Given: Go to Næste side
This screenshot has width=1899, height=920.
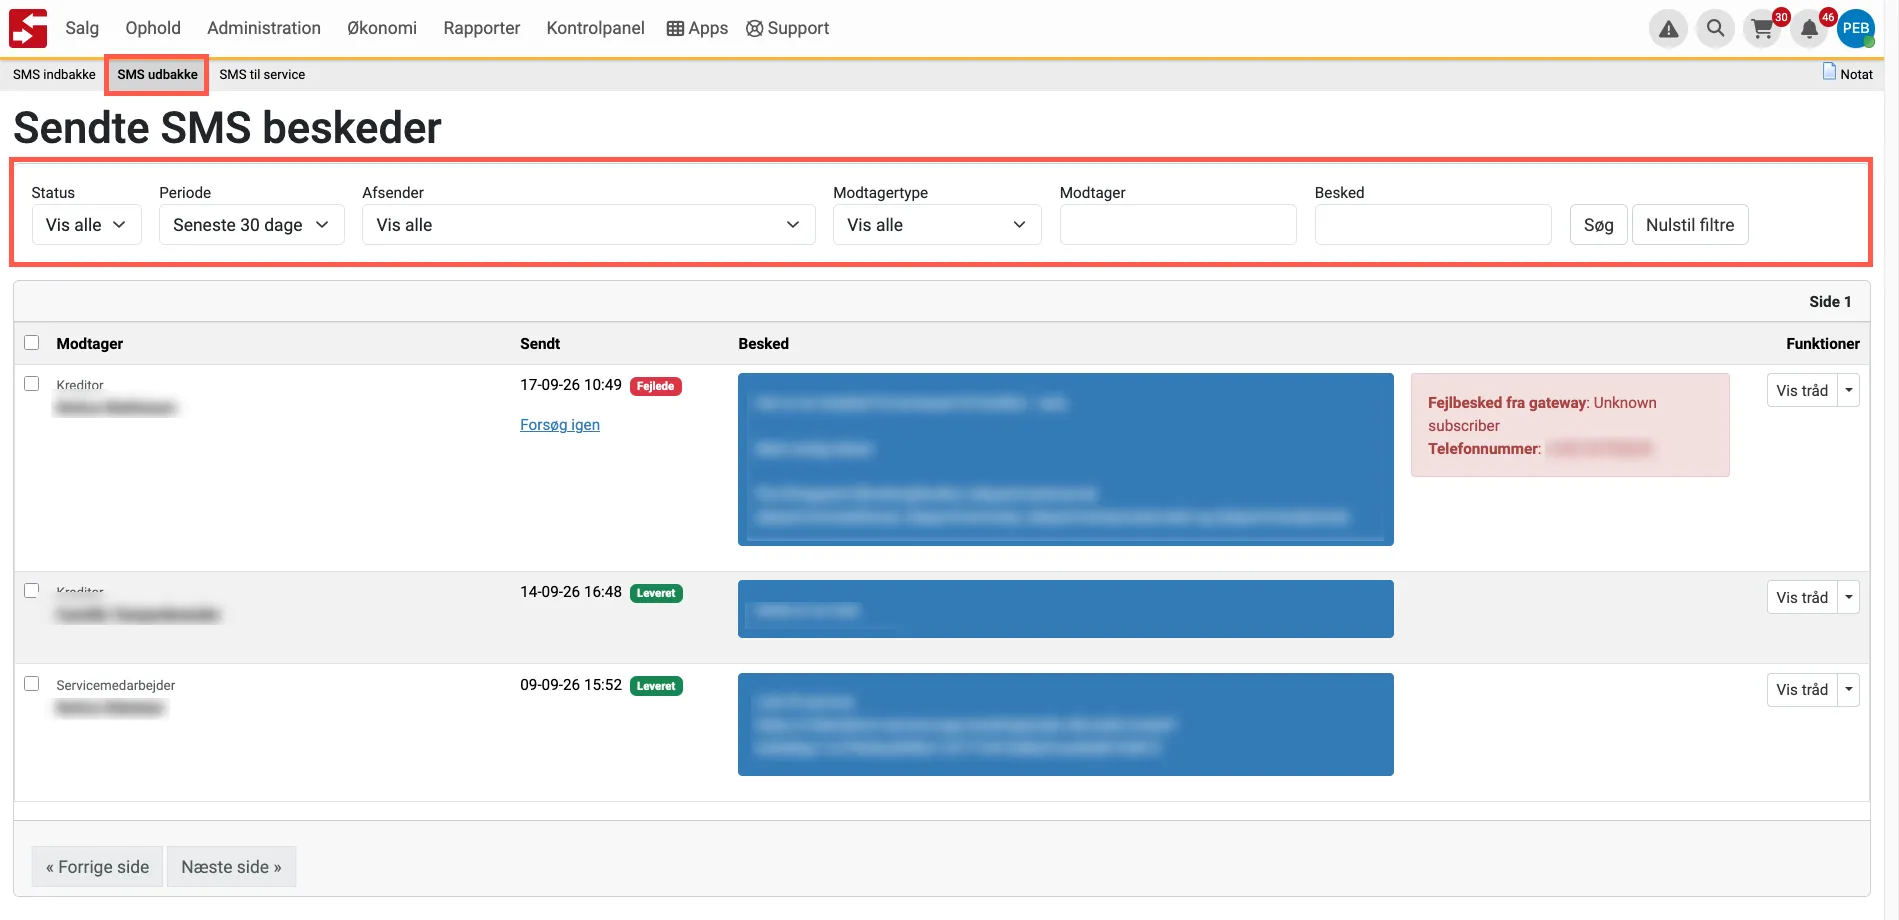Looking at the screenshot, I should [231, 867].
